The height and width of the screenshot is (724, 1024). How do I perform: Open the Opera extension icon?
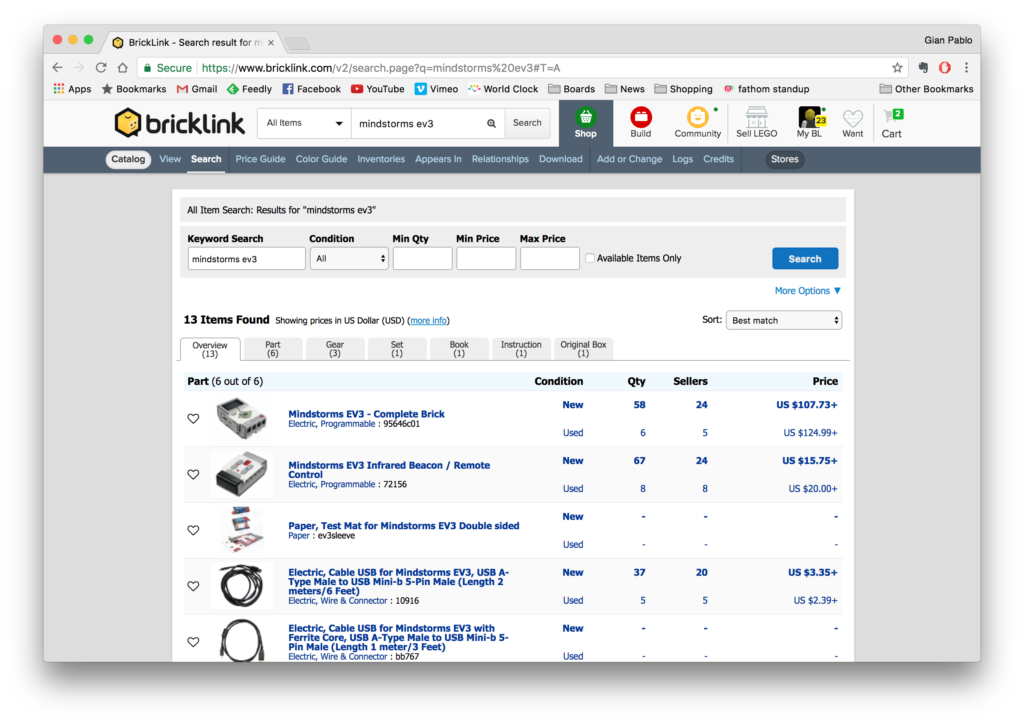944,67
